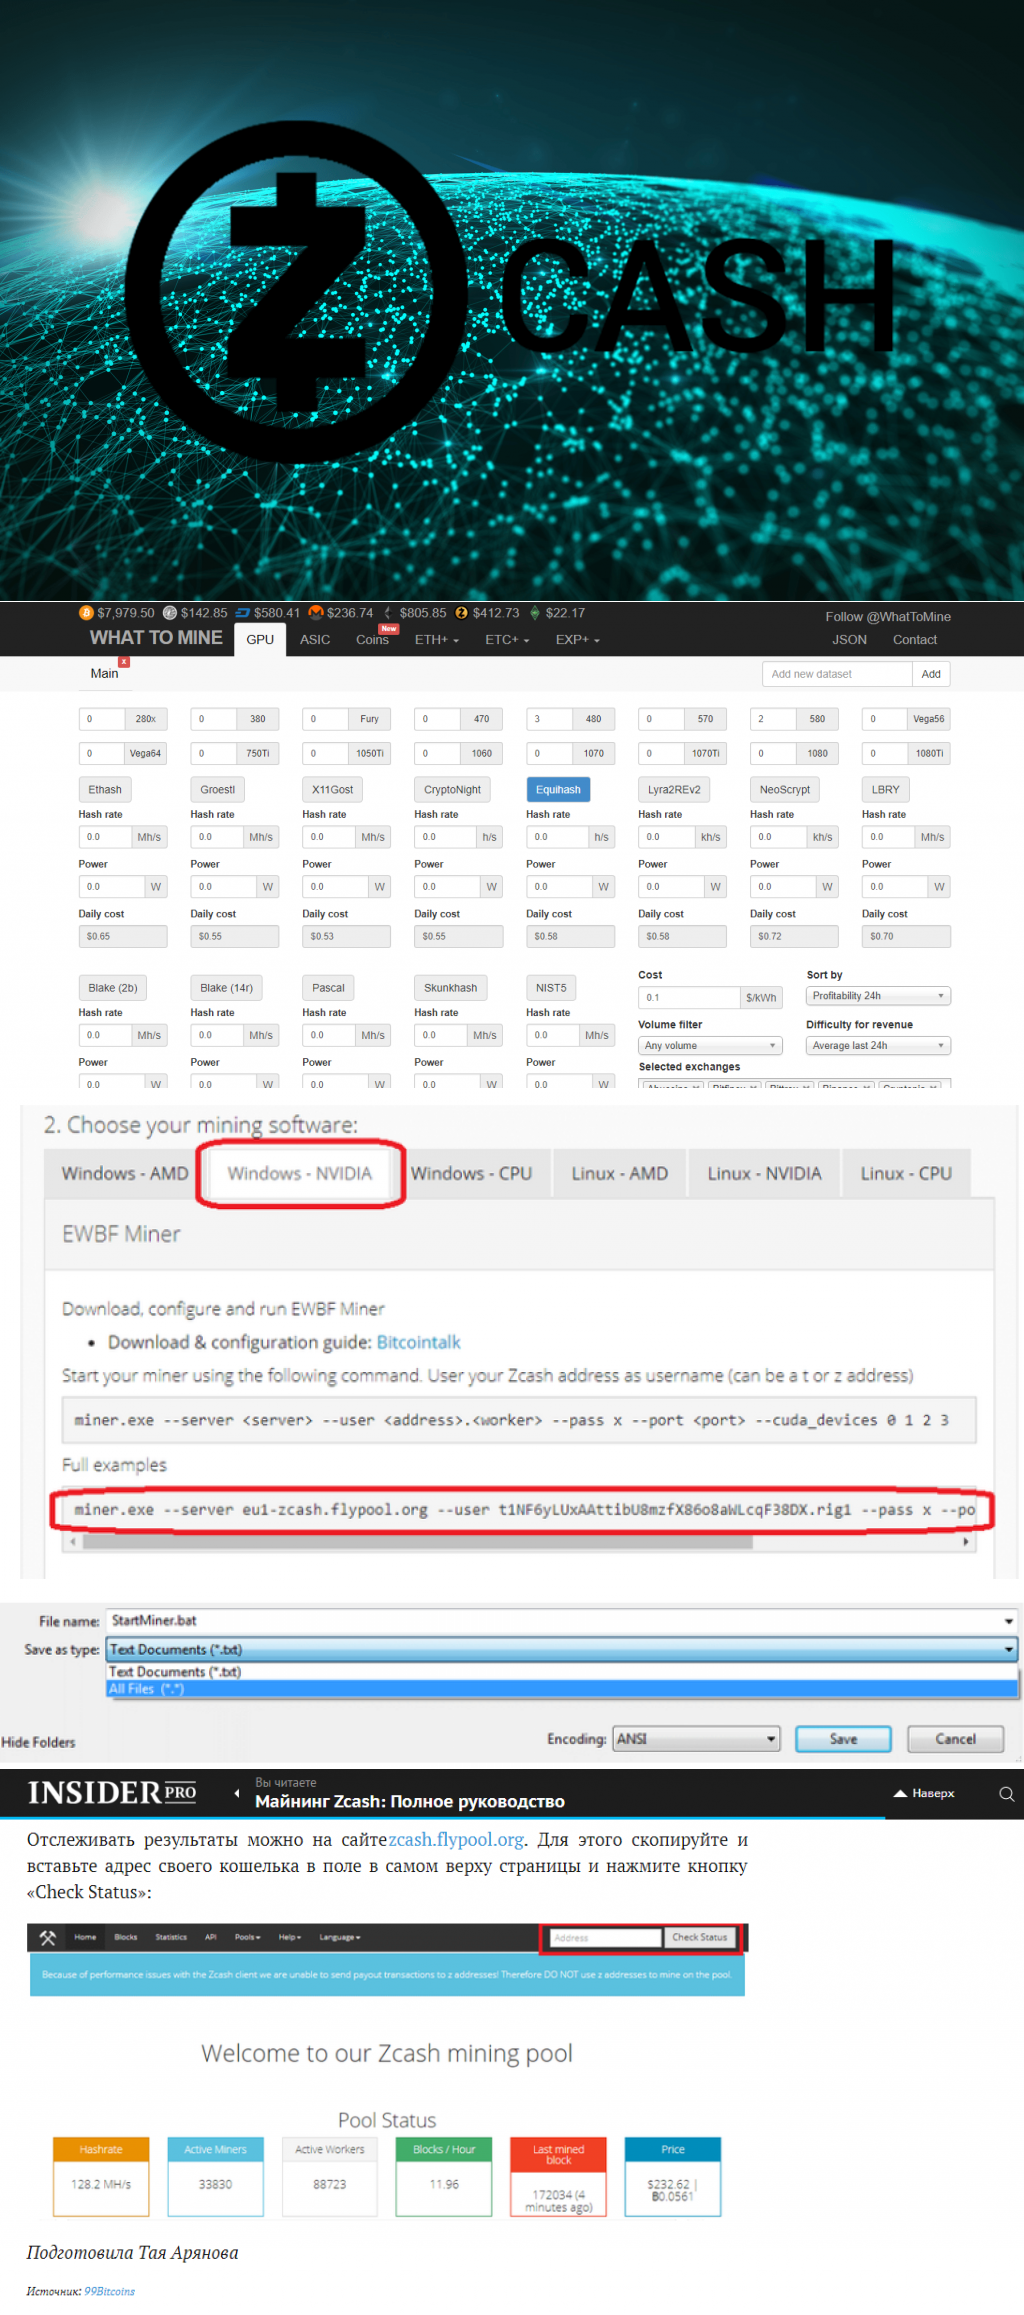Select the Windows - NVIDIA tab
This screenshot has width=1024, height=2315.
point(300,1173)
